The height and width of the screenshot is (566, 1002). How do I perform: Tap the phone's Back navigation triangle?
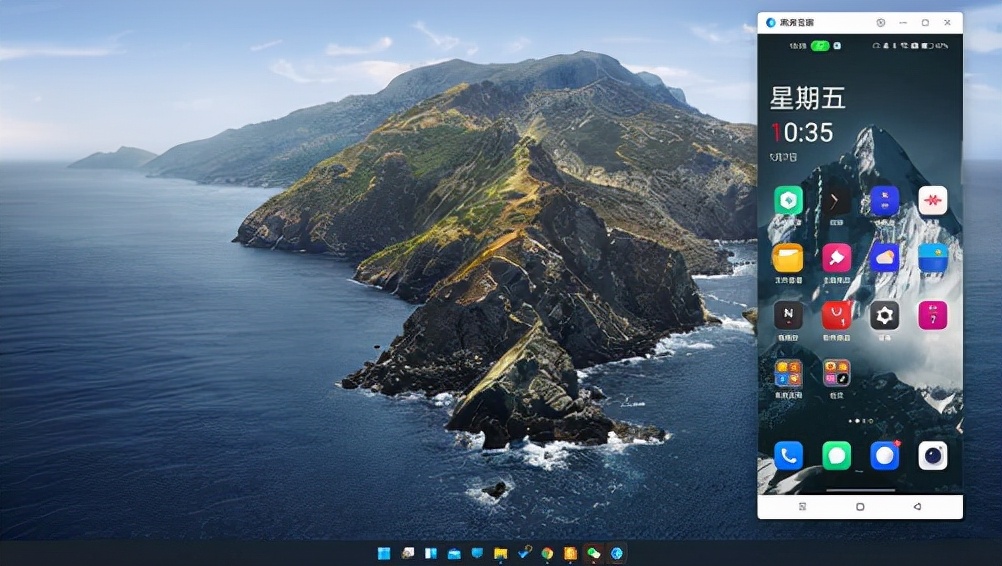coord(917,507)
